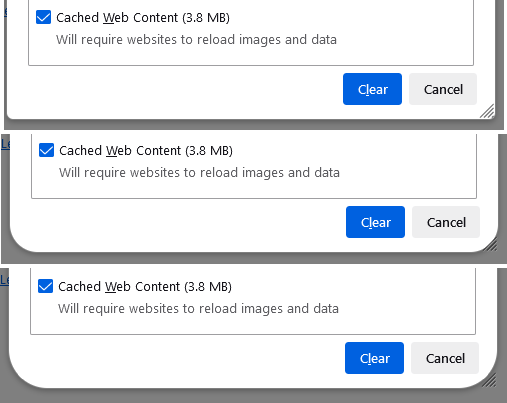Dismiss the topmost dialog with Cancel
The width and height of the screenshot is (507, 403).
[443, 89]
